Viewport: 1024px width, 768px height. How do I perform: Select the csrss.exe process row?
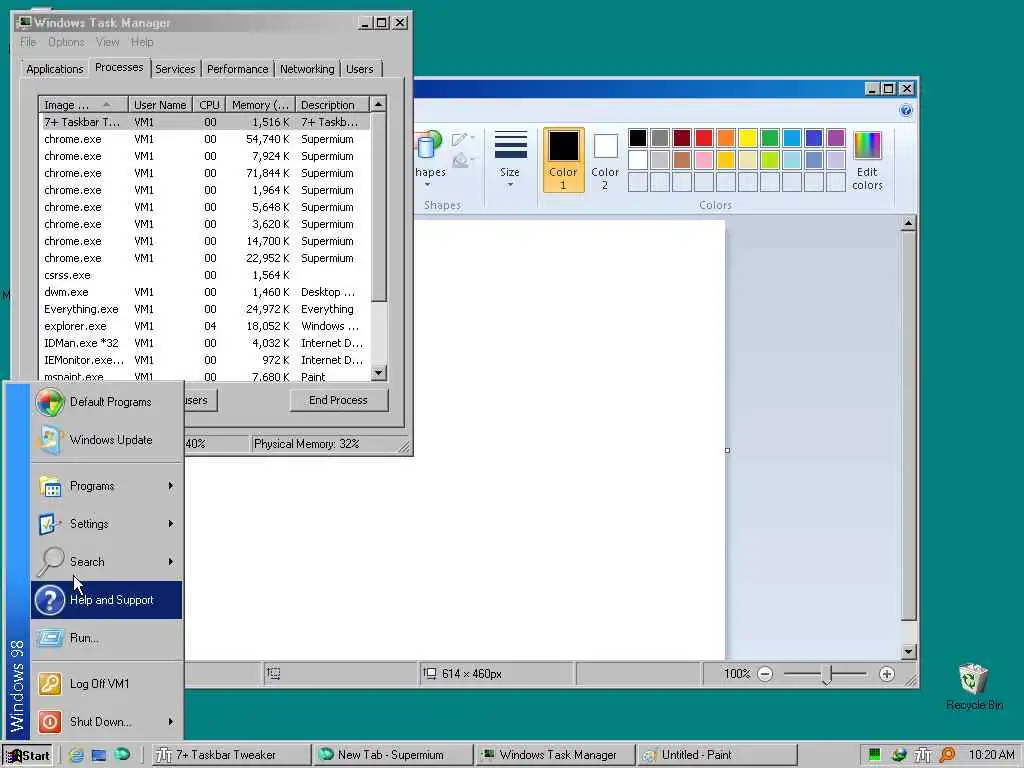pyautogui.click(x=204, y=276)
